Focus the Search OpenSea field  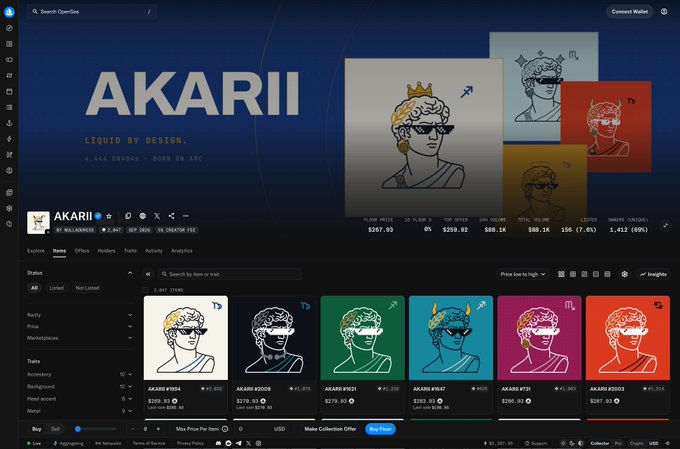pos(92,12)
